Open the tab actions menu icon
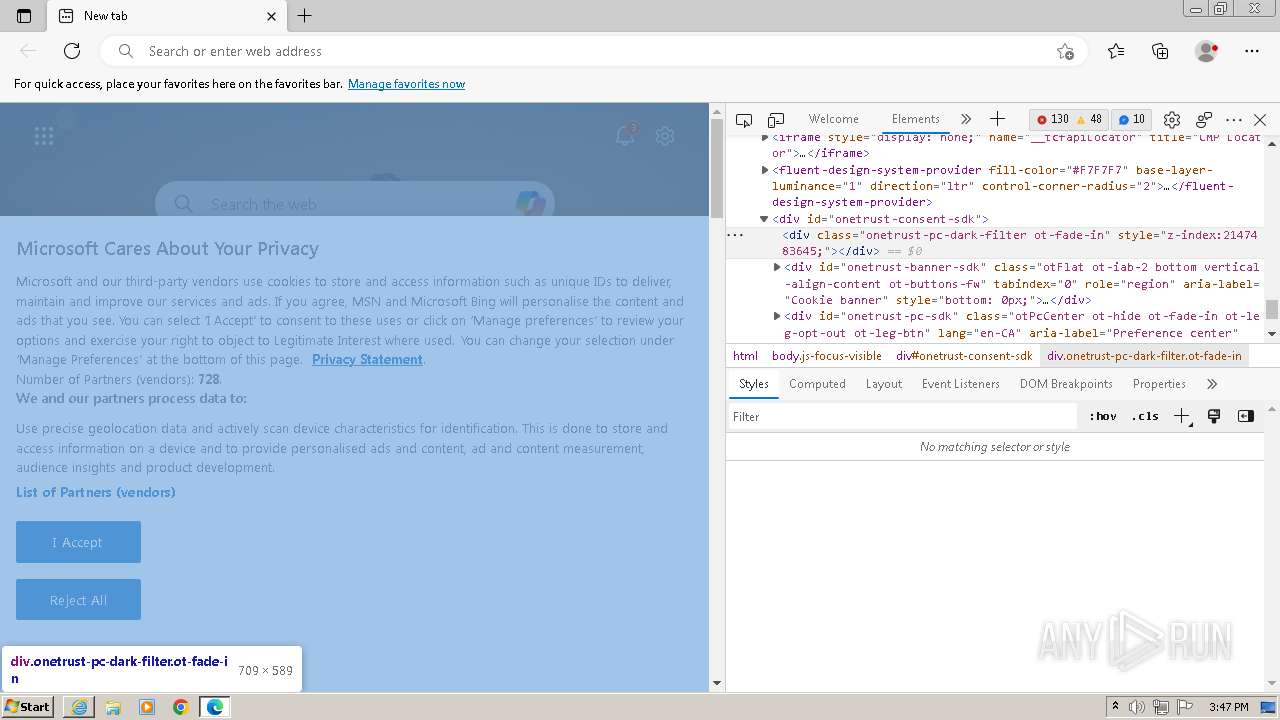Screen dimensions: 1280x720 [24, 16]
